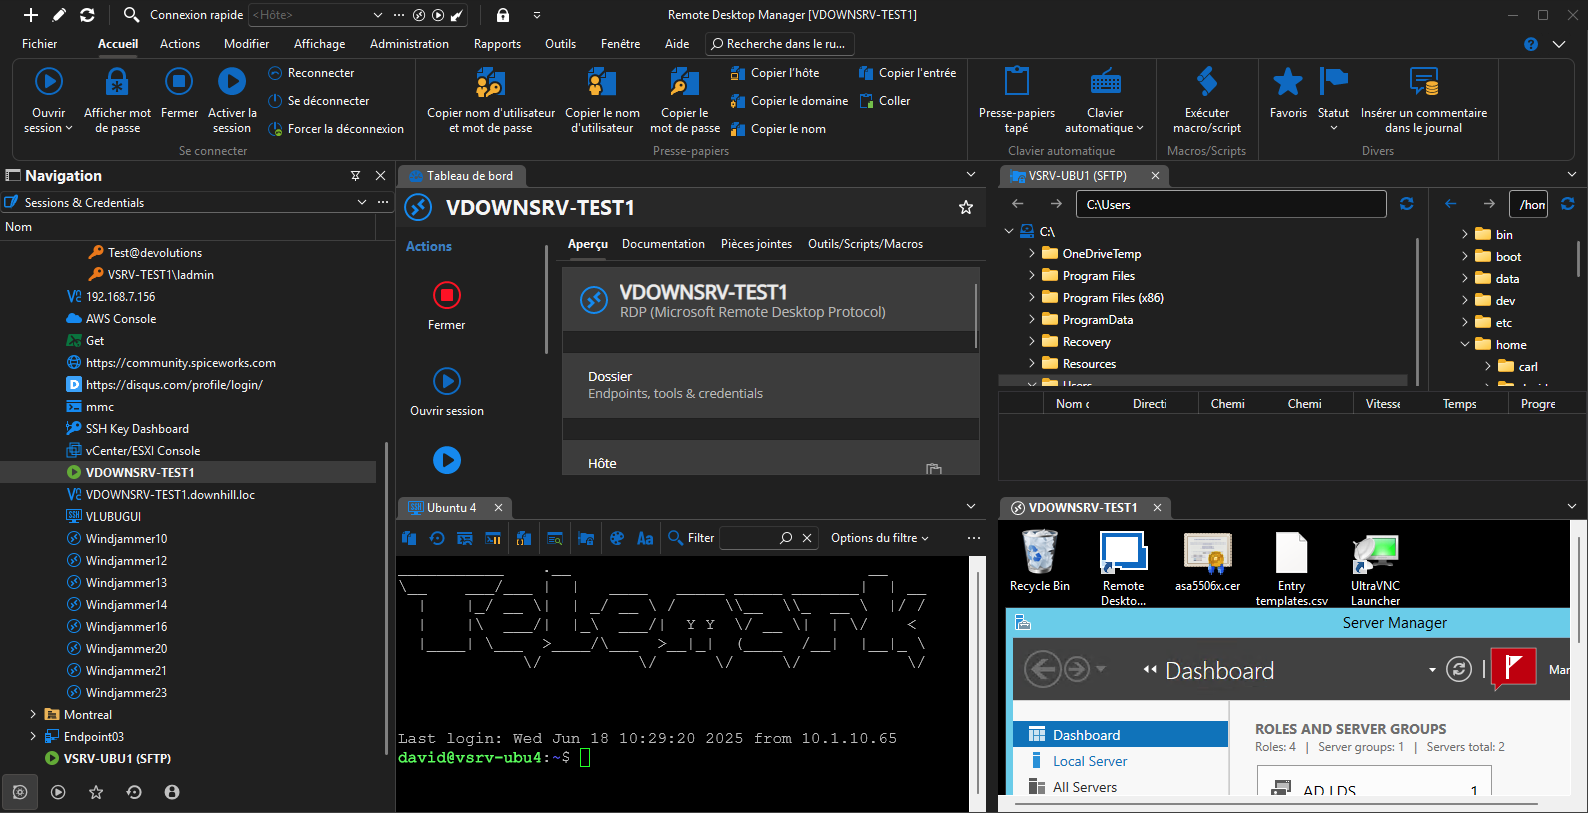Click the favorites star in navigation footer
This screenshot has width=1588, height=813.
[x=96, y=792]
